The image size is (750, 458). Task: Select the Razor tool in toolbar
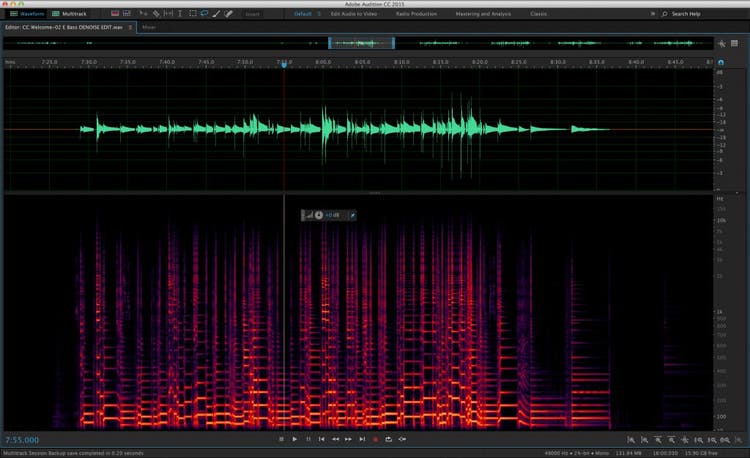pyautogui.click(x=155, y=14)
